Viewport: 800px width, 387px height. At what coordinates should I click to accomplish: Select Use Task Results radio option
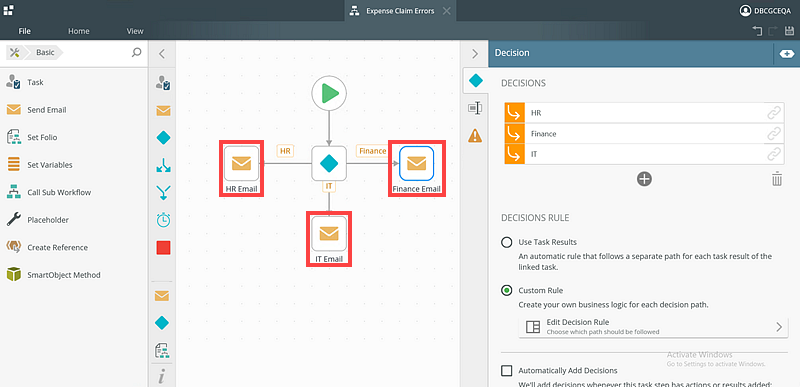click(507, 242)
